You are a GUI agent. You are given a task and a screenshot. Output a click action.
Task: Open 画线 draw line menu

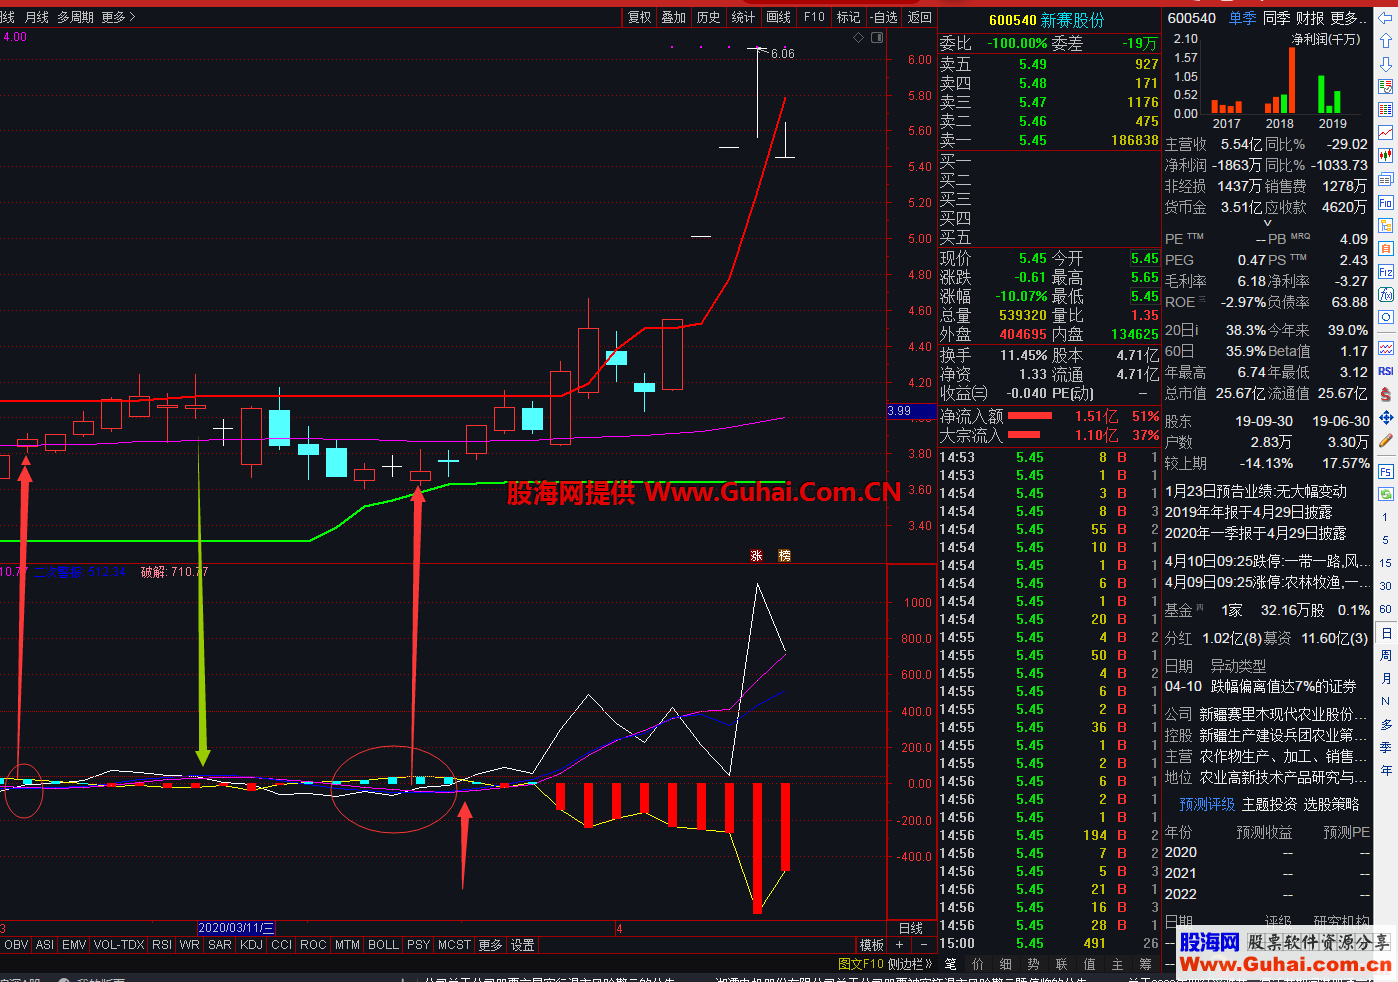pyautogui.click(x=779, y=17)
